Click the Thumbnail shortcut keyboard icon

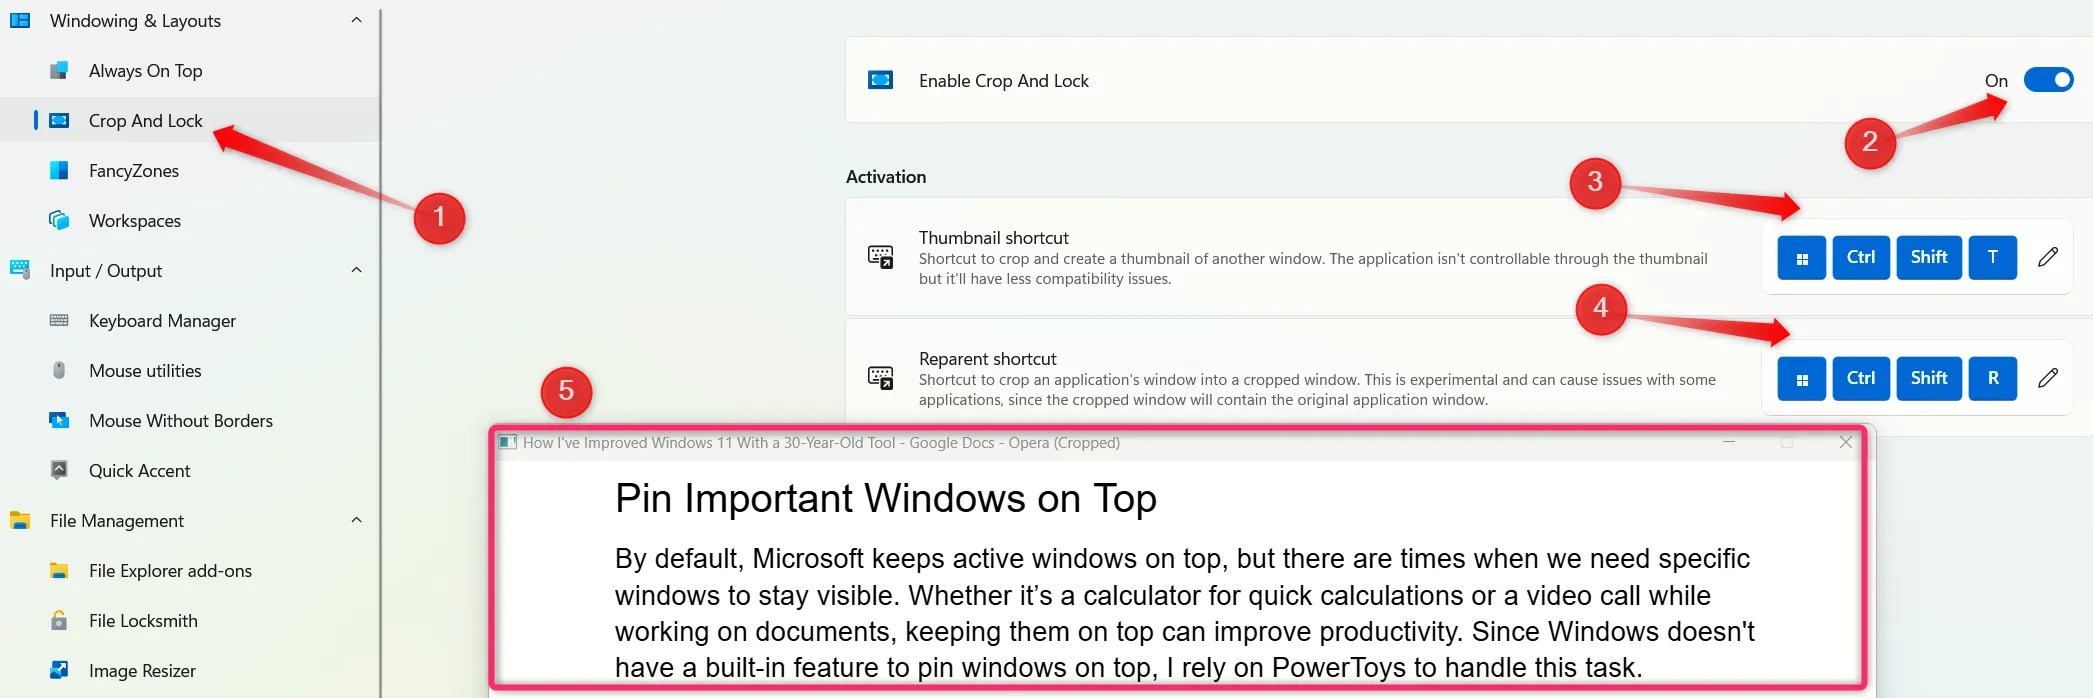point(880,257)
